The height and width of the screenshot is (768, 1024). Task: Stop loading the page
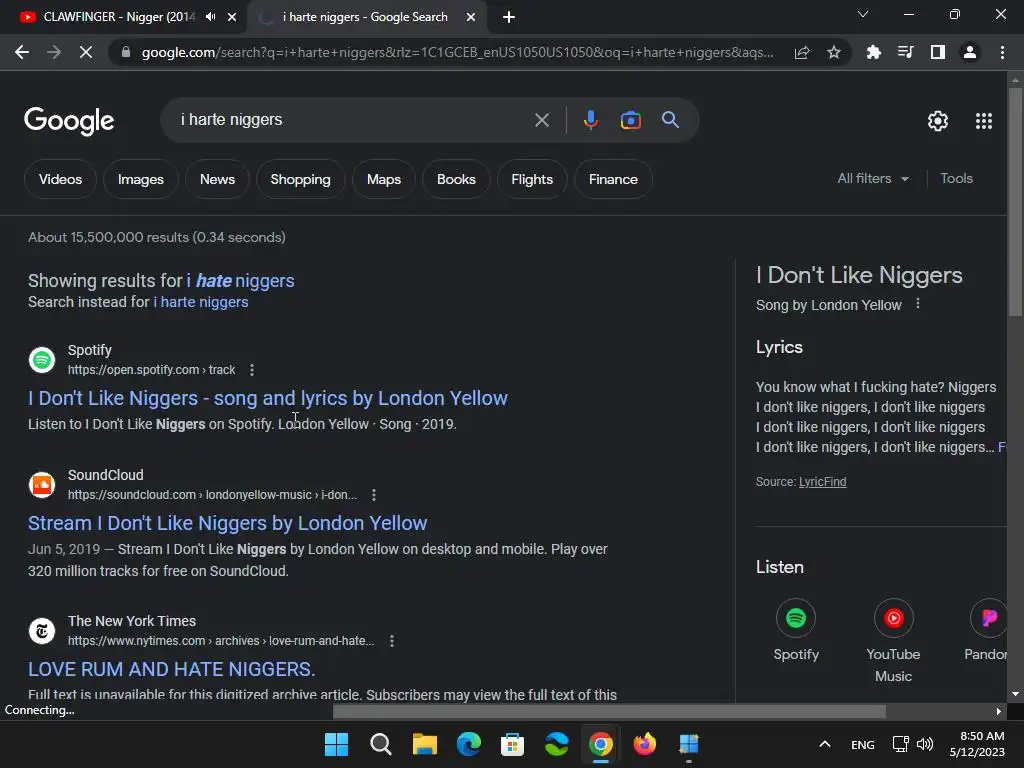click(86, 52)
